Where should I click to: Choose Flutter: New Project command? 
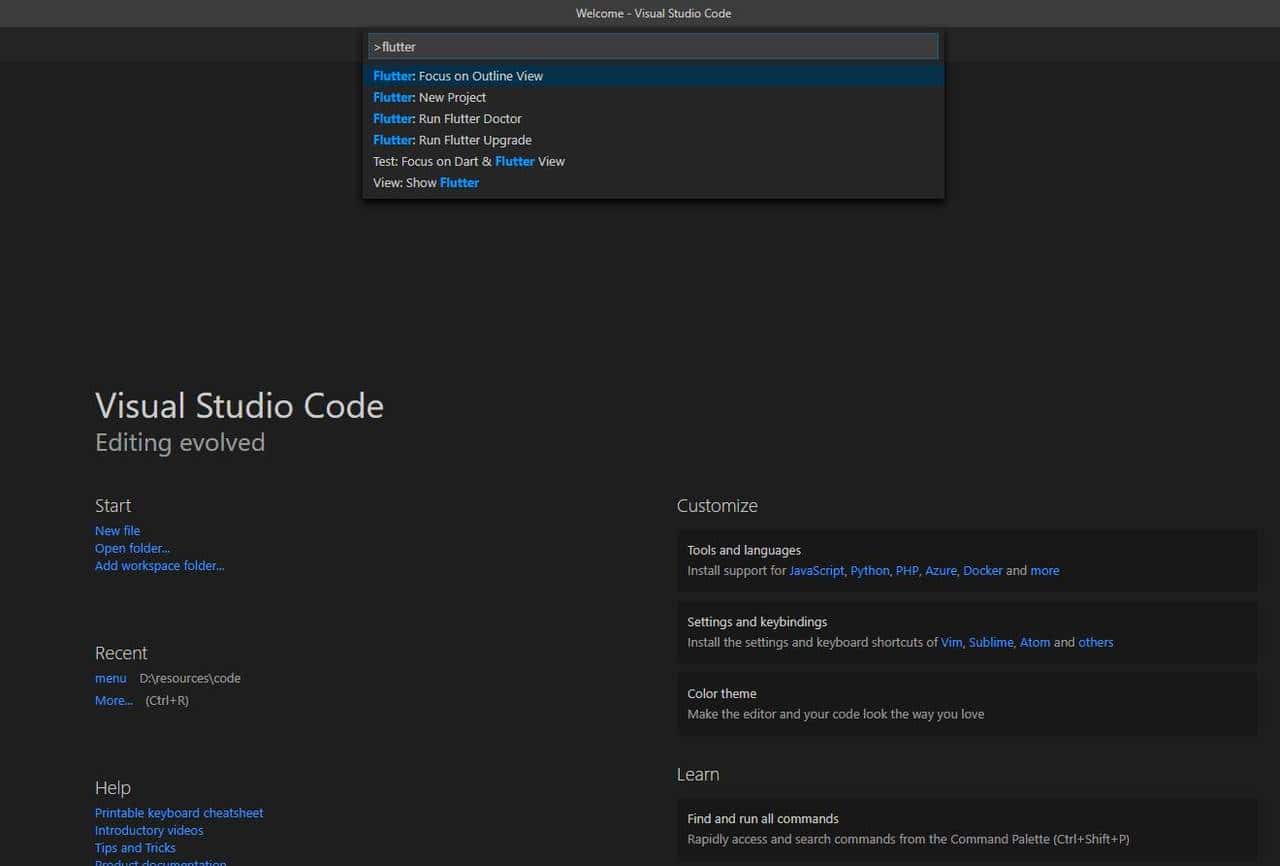(430, 97)
